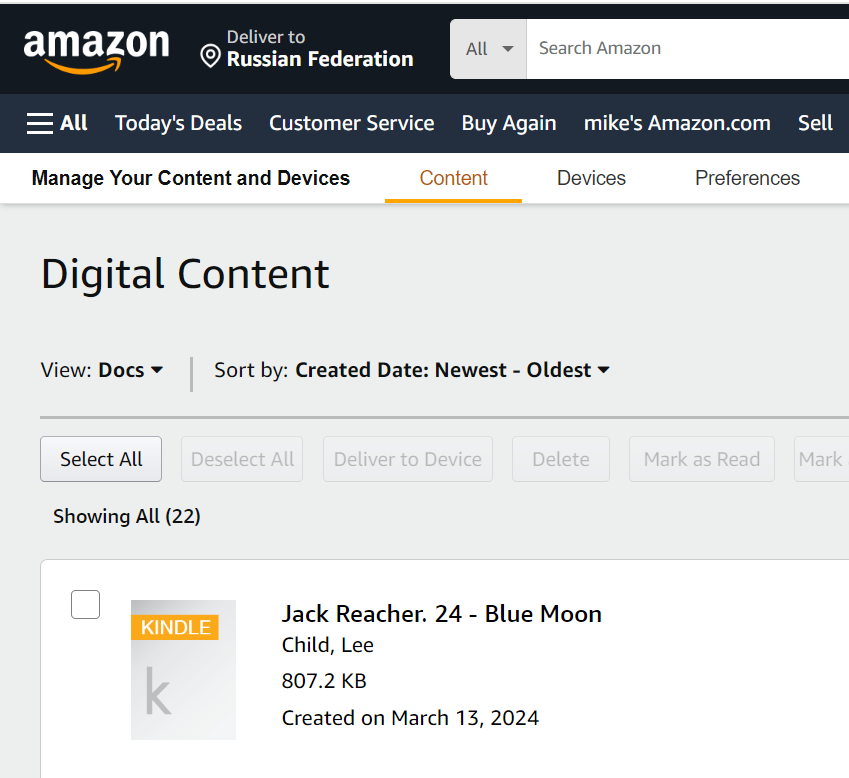Click the delivery location pin icon

coord(210,56)
